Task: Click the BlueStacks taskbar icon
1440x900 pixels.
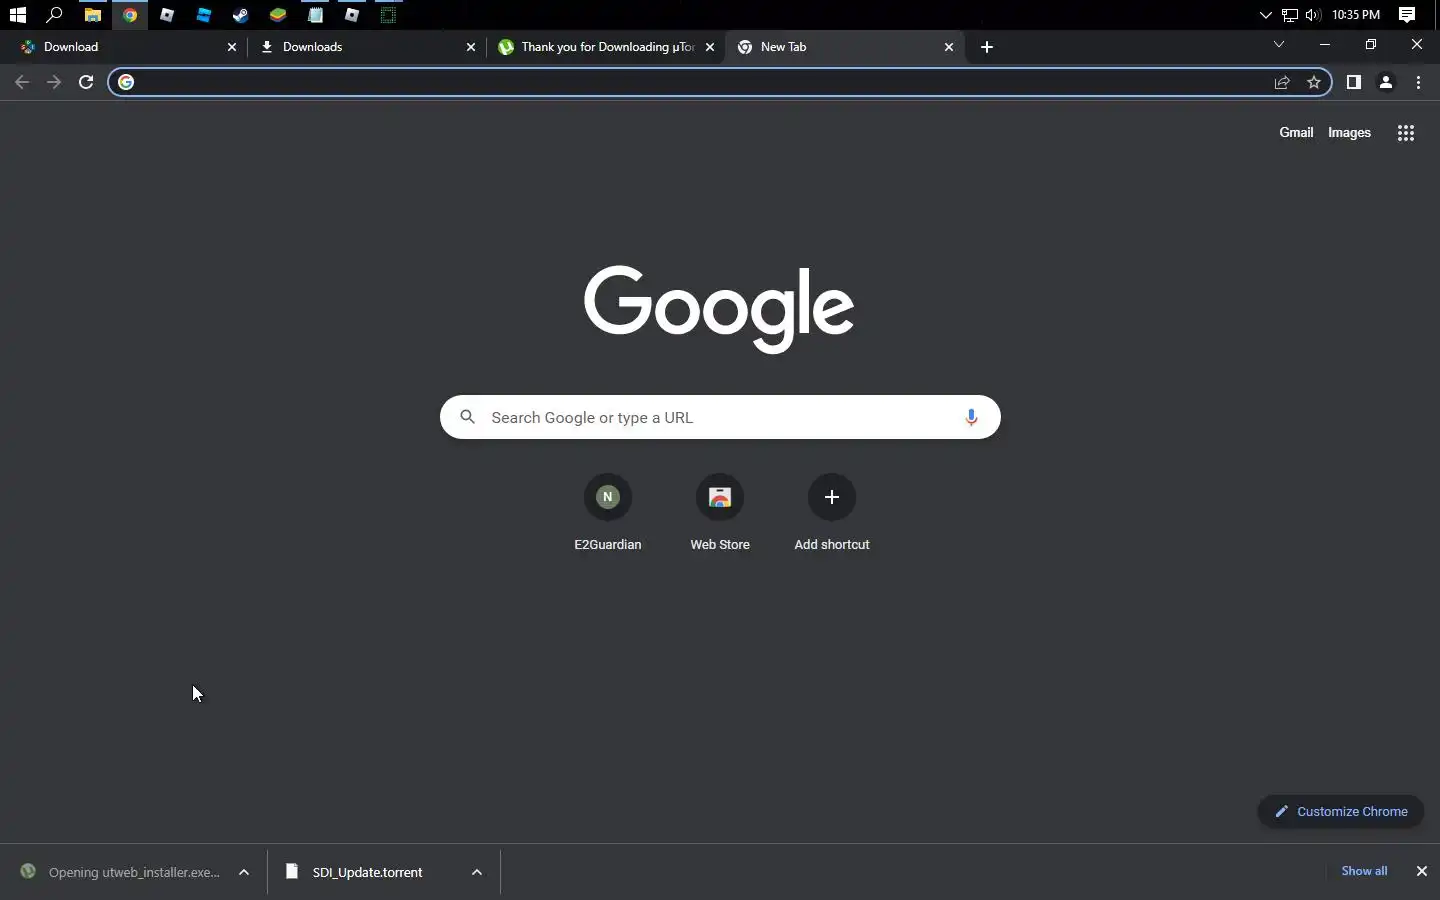Action: (x=277, y=15)
